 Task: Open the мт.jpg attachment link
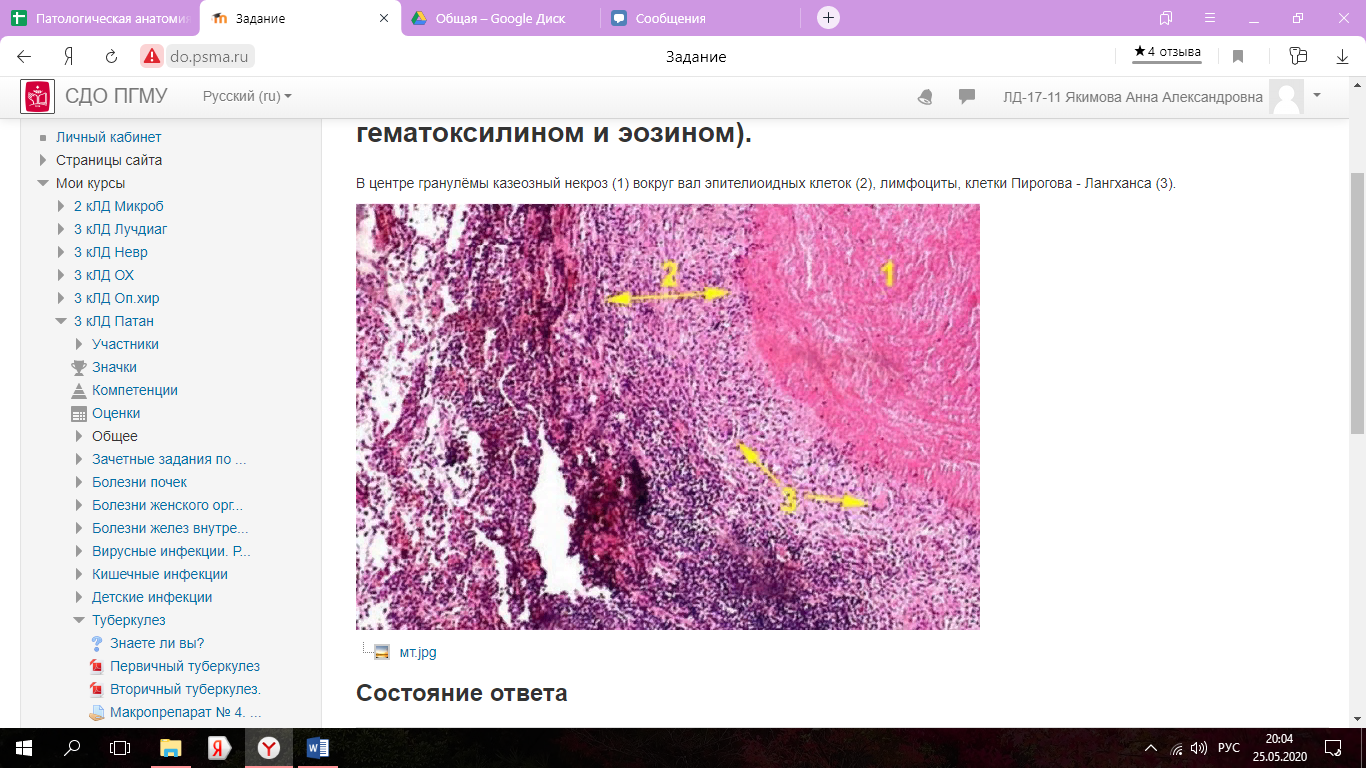coord(418,652)
